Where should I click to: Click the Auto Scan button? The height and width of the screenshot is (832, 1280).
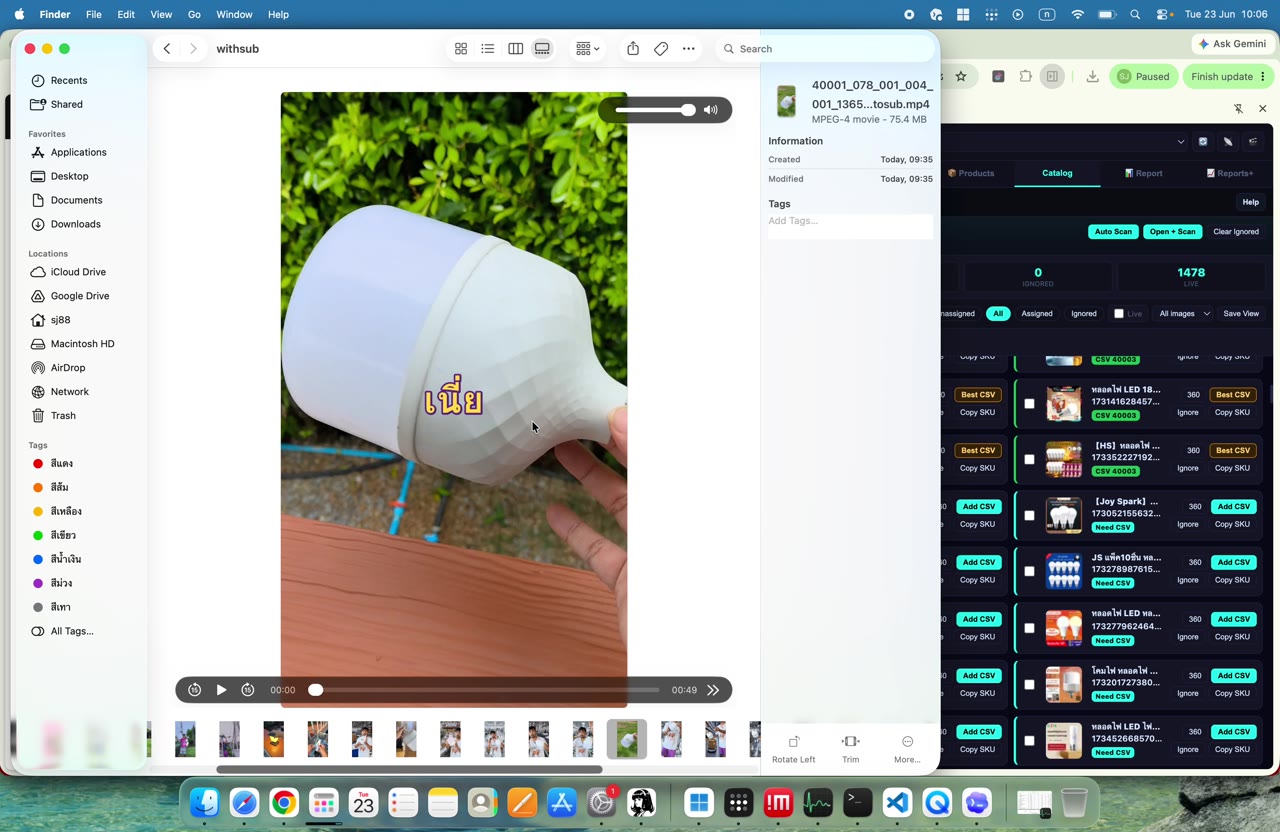click(1113, 232)
